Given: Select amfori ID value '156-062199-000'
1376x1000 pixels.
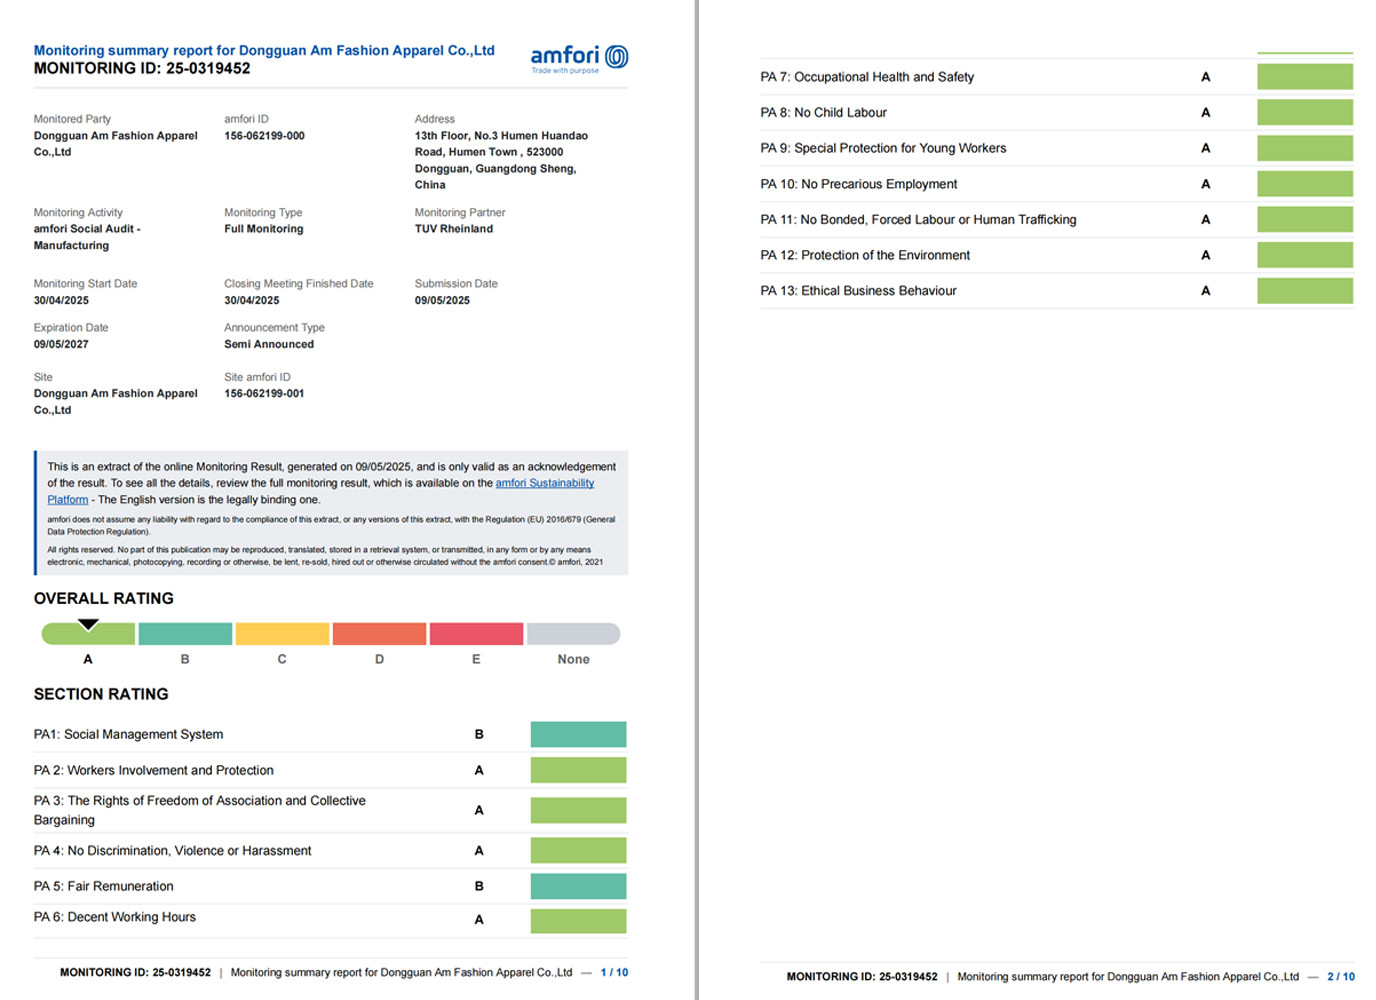Looking at the screenshot, I should tap(264, 136).
